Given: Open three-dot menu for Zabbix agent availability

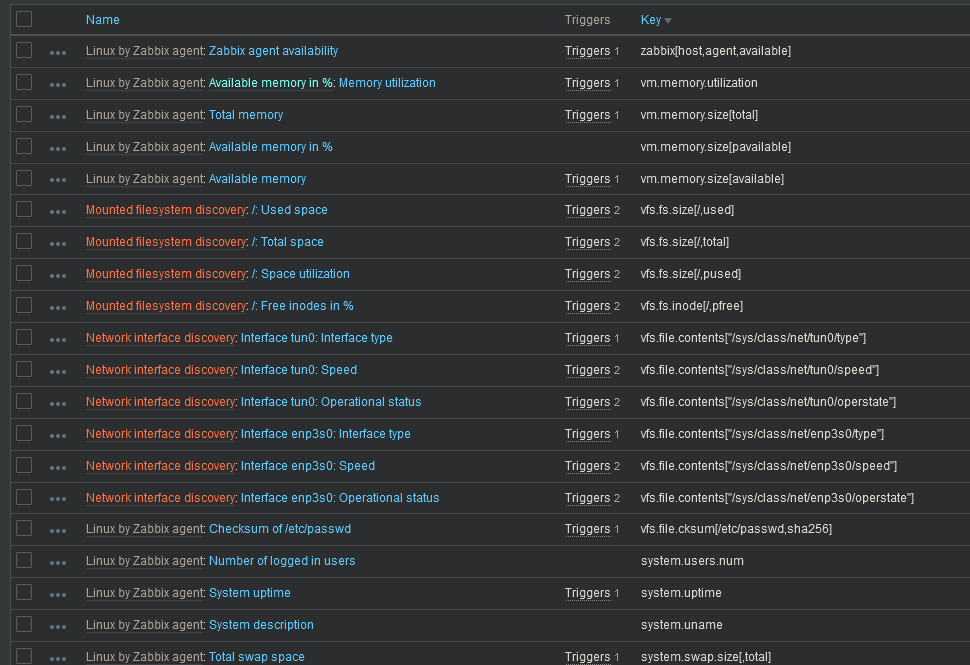Looking at the screenshot, I should click(x=58, y=52).
